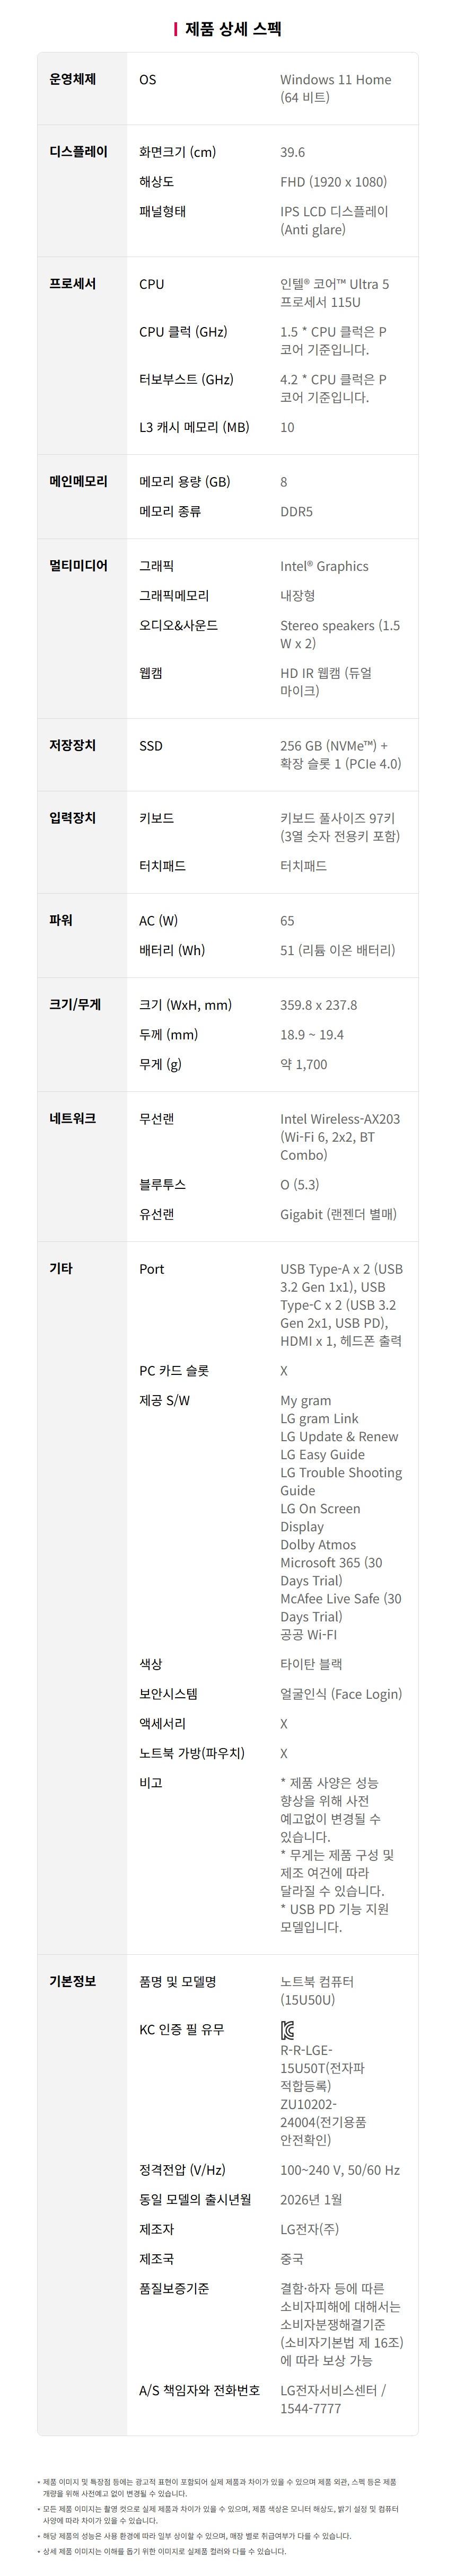Select the 운영체제 category label
The height and width of the screenshot is (2576, 456).
click(x=72, y=79)
